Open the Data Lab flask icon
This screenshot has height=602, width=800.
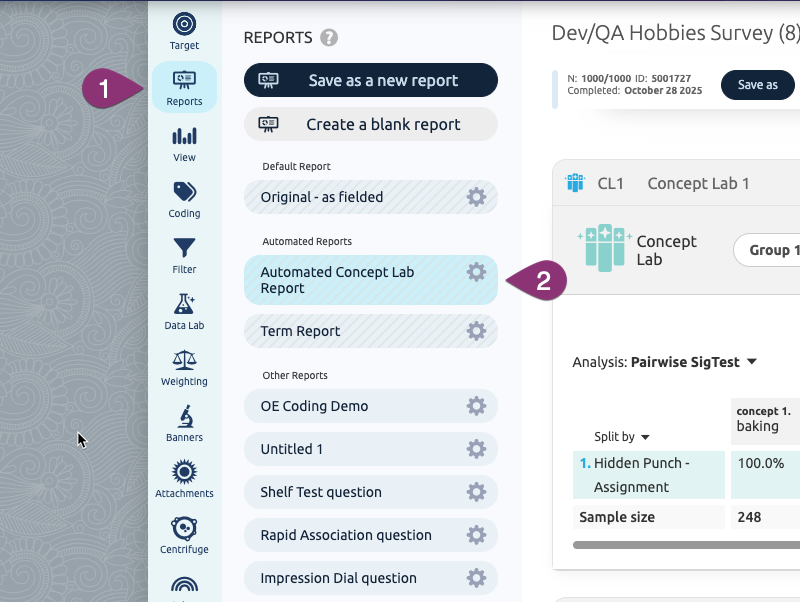point(184,311)
